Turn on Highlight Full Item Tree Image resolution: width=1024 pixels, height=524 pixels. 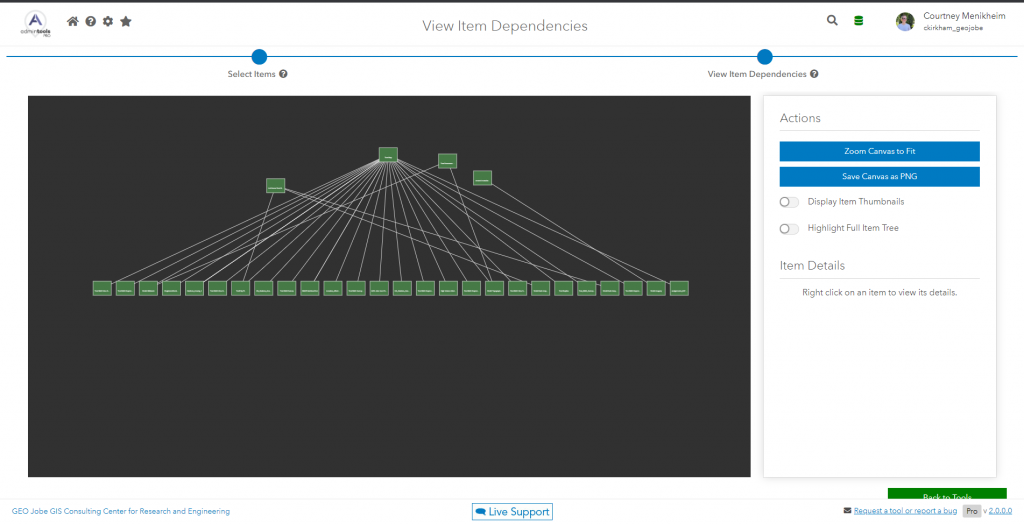(789, 228)
